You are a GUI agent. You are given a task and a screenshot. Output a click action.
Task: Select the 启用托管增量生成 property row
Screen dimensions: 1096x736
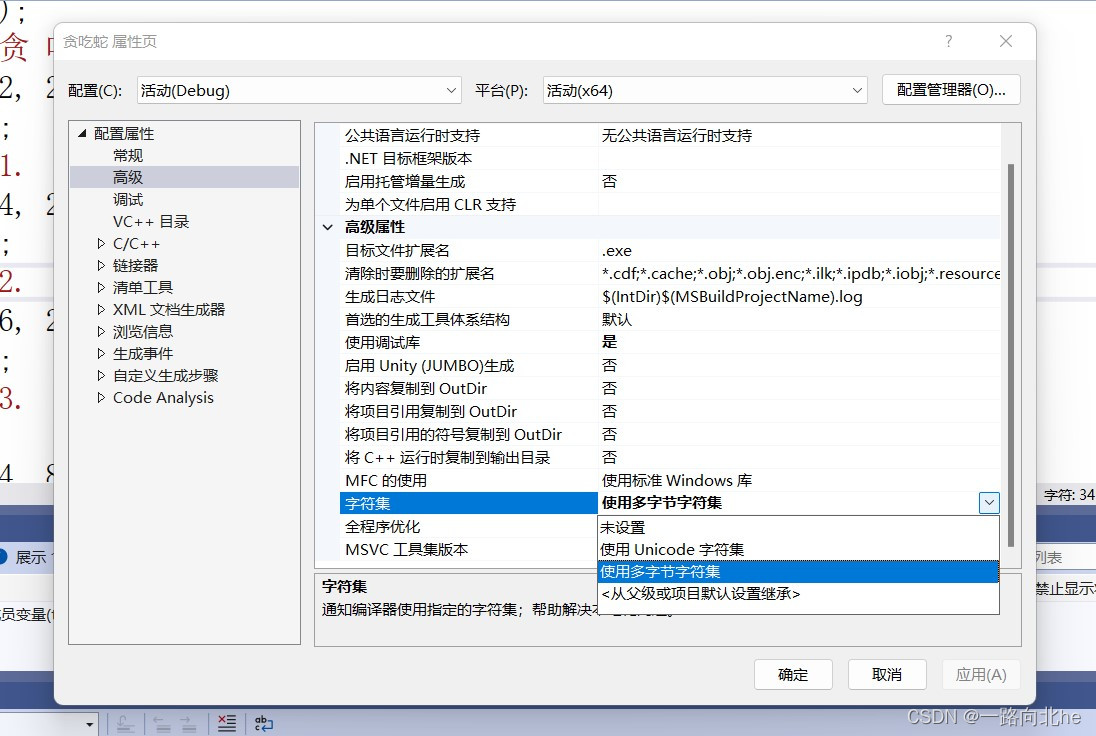point(670,182)
